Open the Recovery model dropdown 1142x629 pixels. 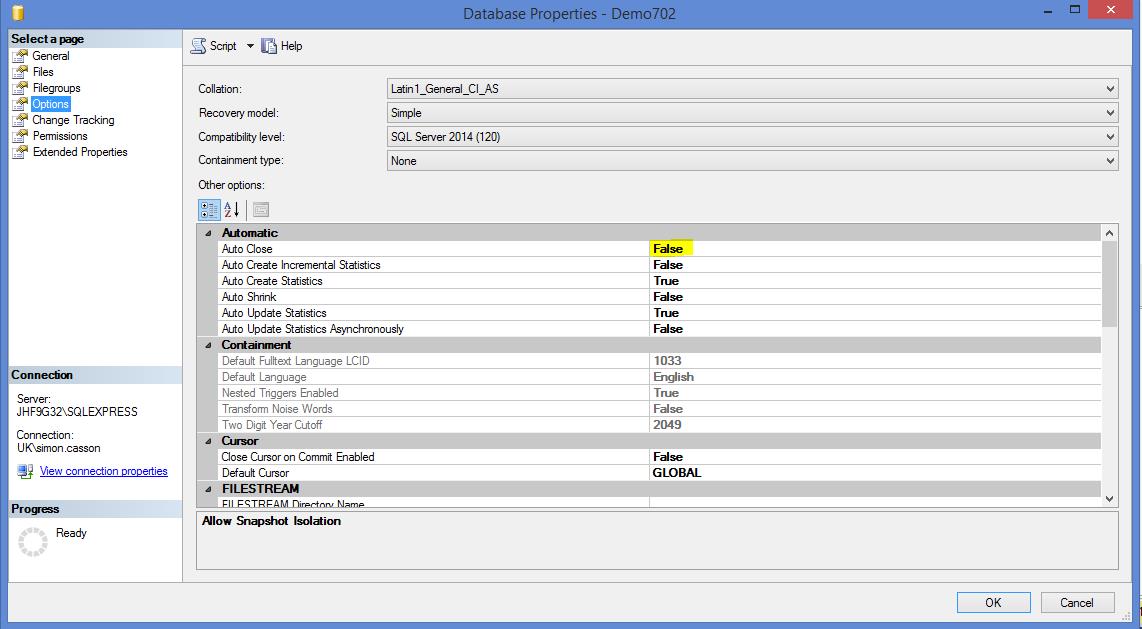click(x=1108, y=112)
